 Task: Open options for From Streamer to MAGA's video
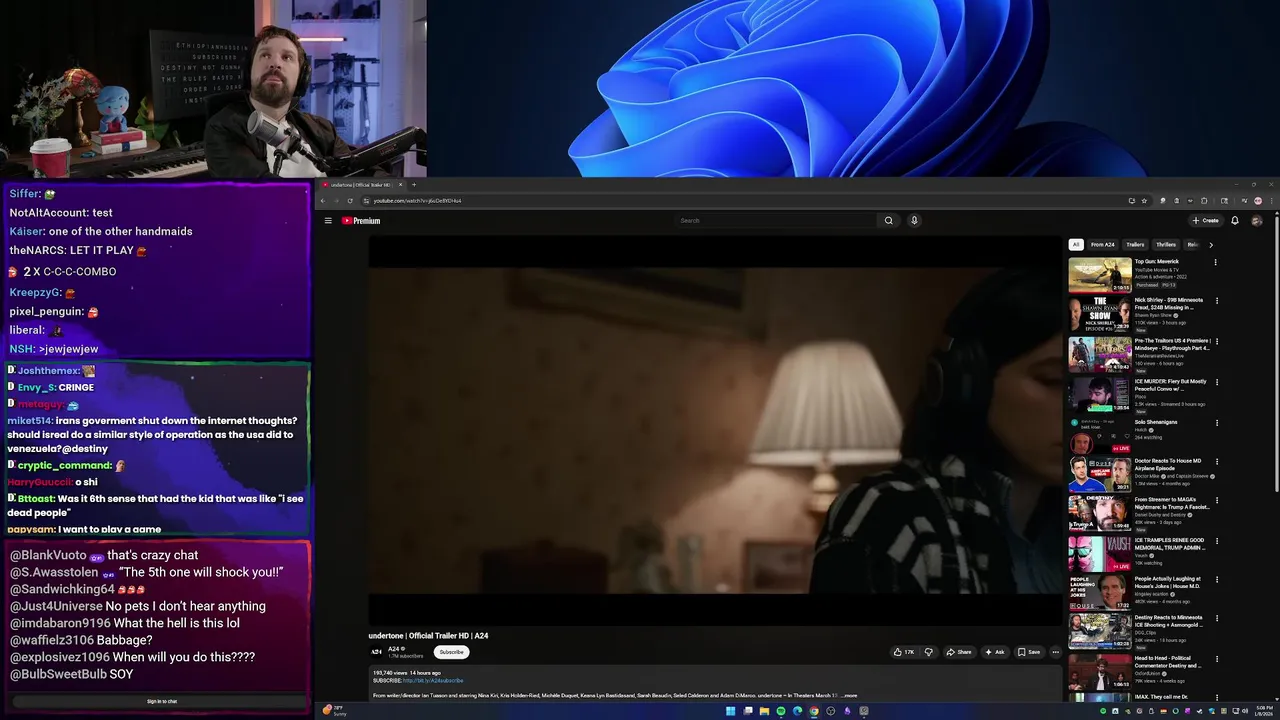click(1217, 500)
